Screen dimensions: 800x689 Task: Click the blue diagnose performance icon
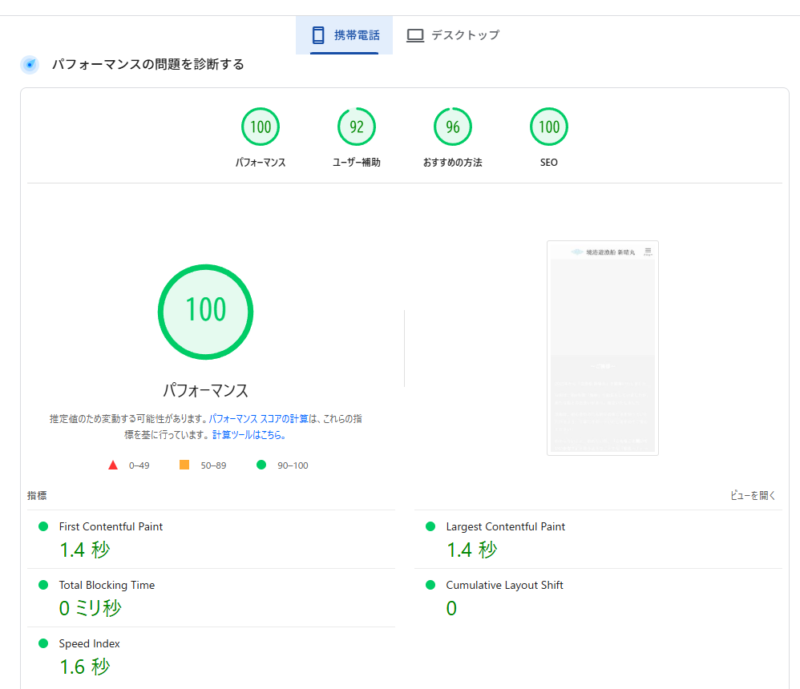31,65
